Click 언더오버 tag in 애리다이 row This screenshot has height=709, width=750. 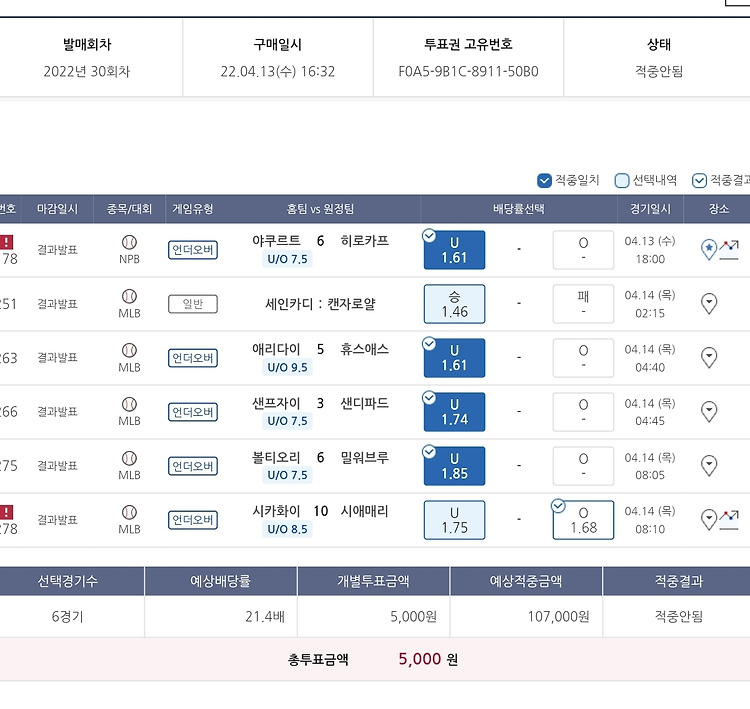[193, 358]
